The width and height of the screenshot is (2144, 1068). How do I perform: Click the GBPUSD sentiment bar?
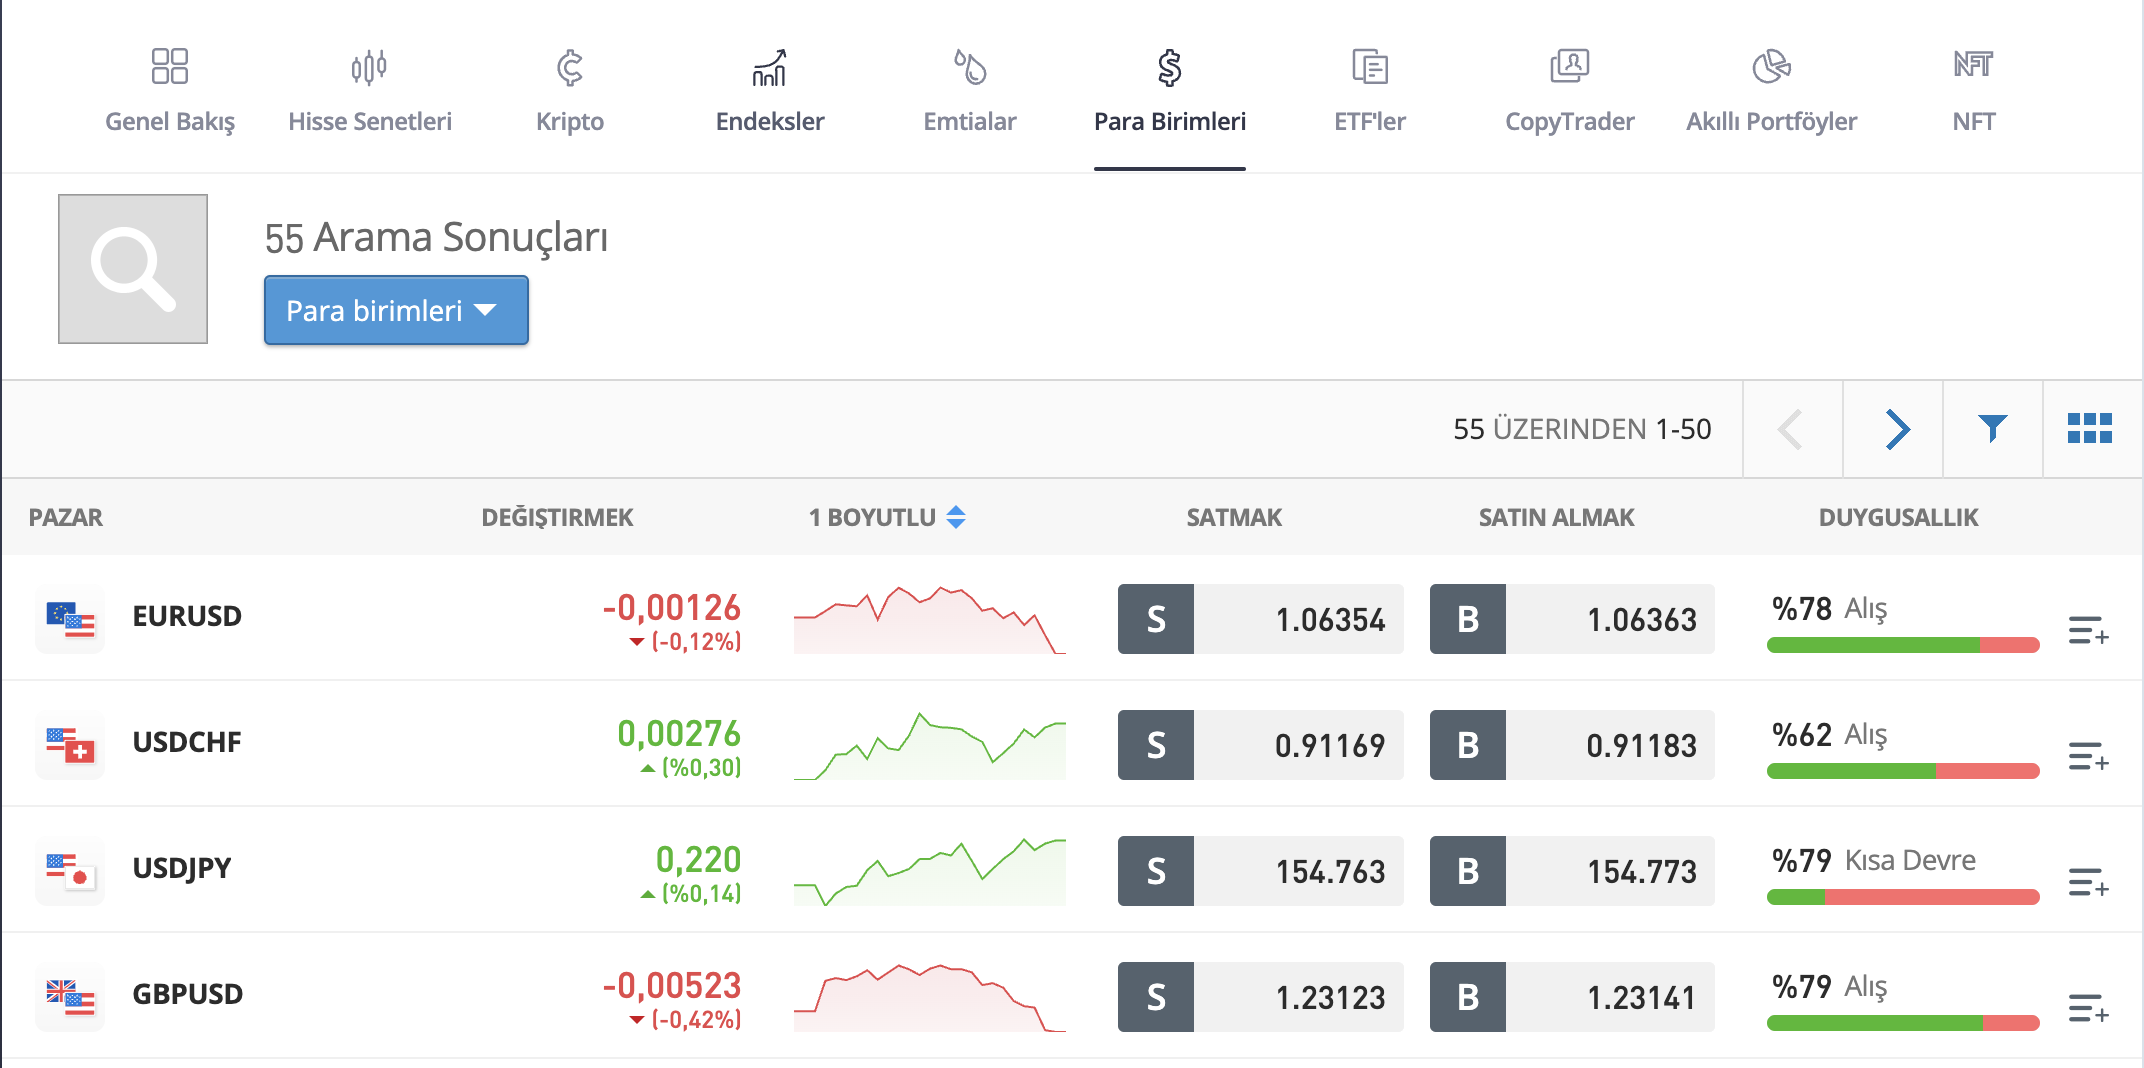tap(1902, 1022)
